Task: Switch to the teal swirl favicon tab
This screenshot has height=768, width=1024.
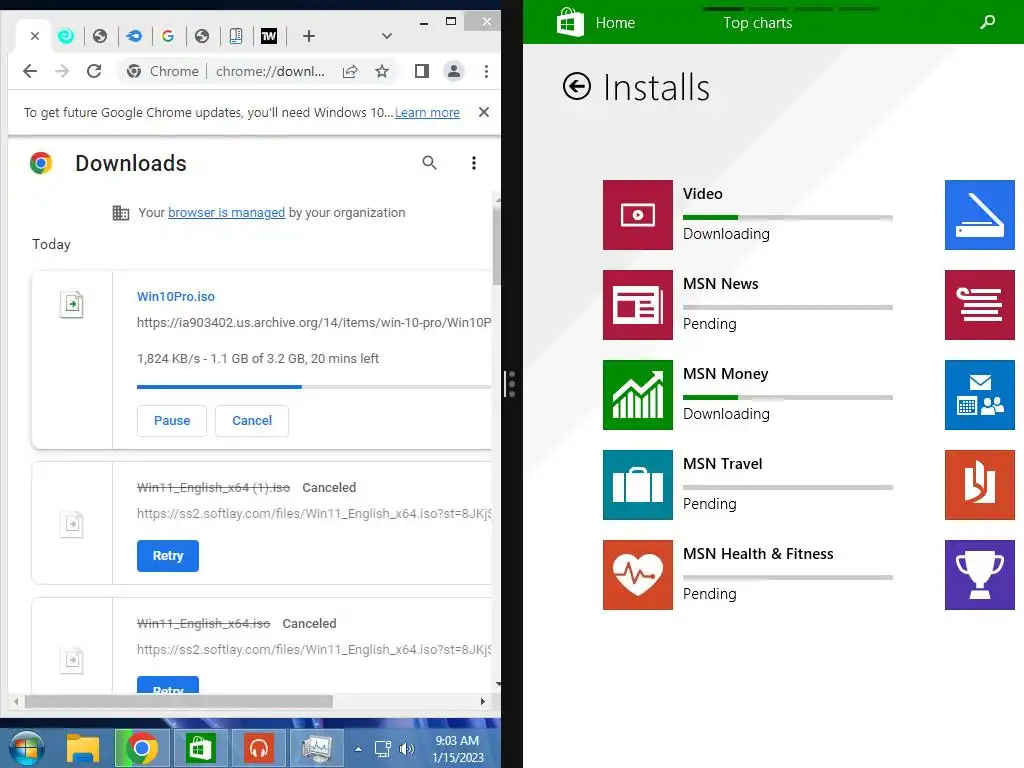Action: pos(66,36)
